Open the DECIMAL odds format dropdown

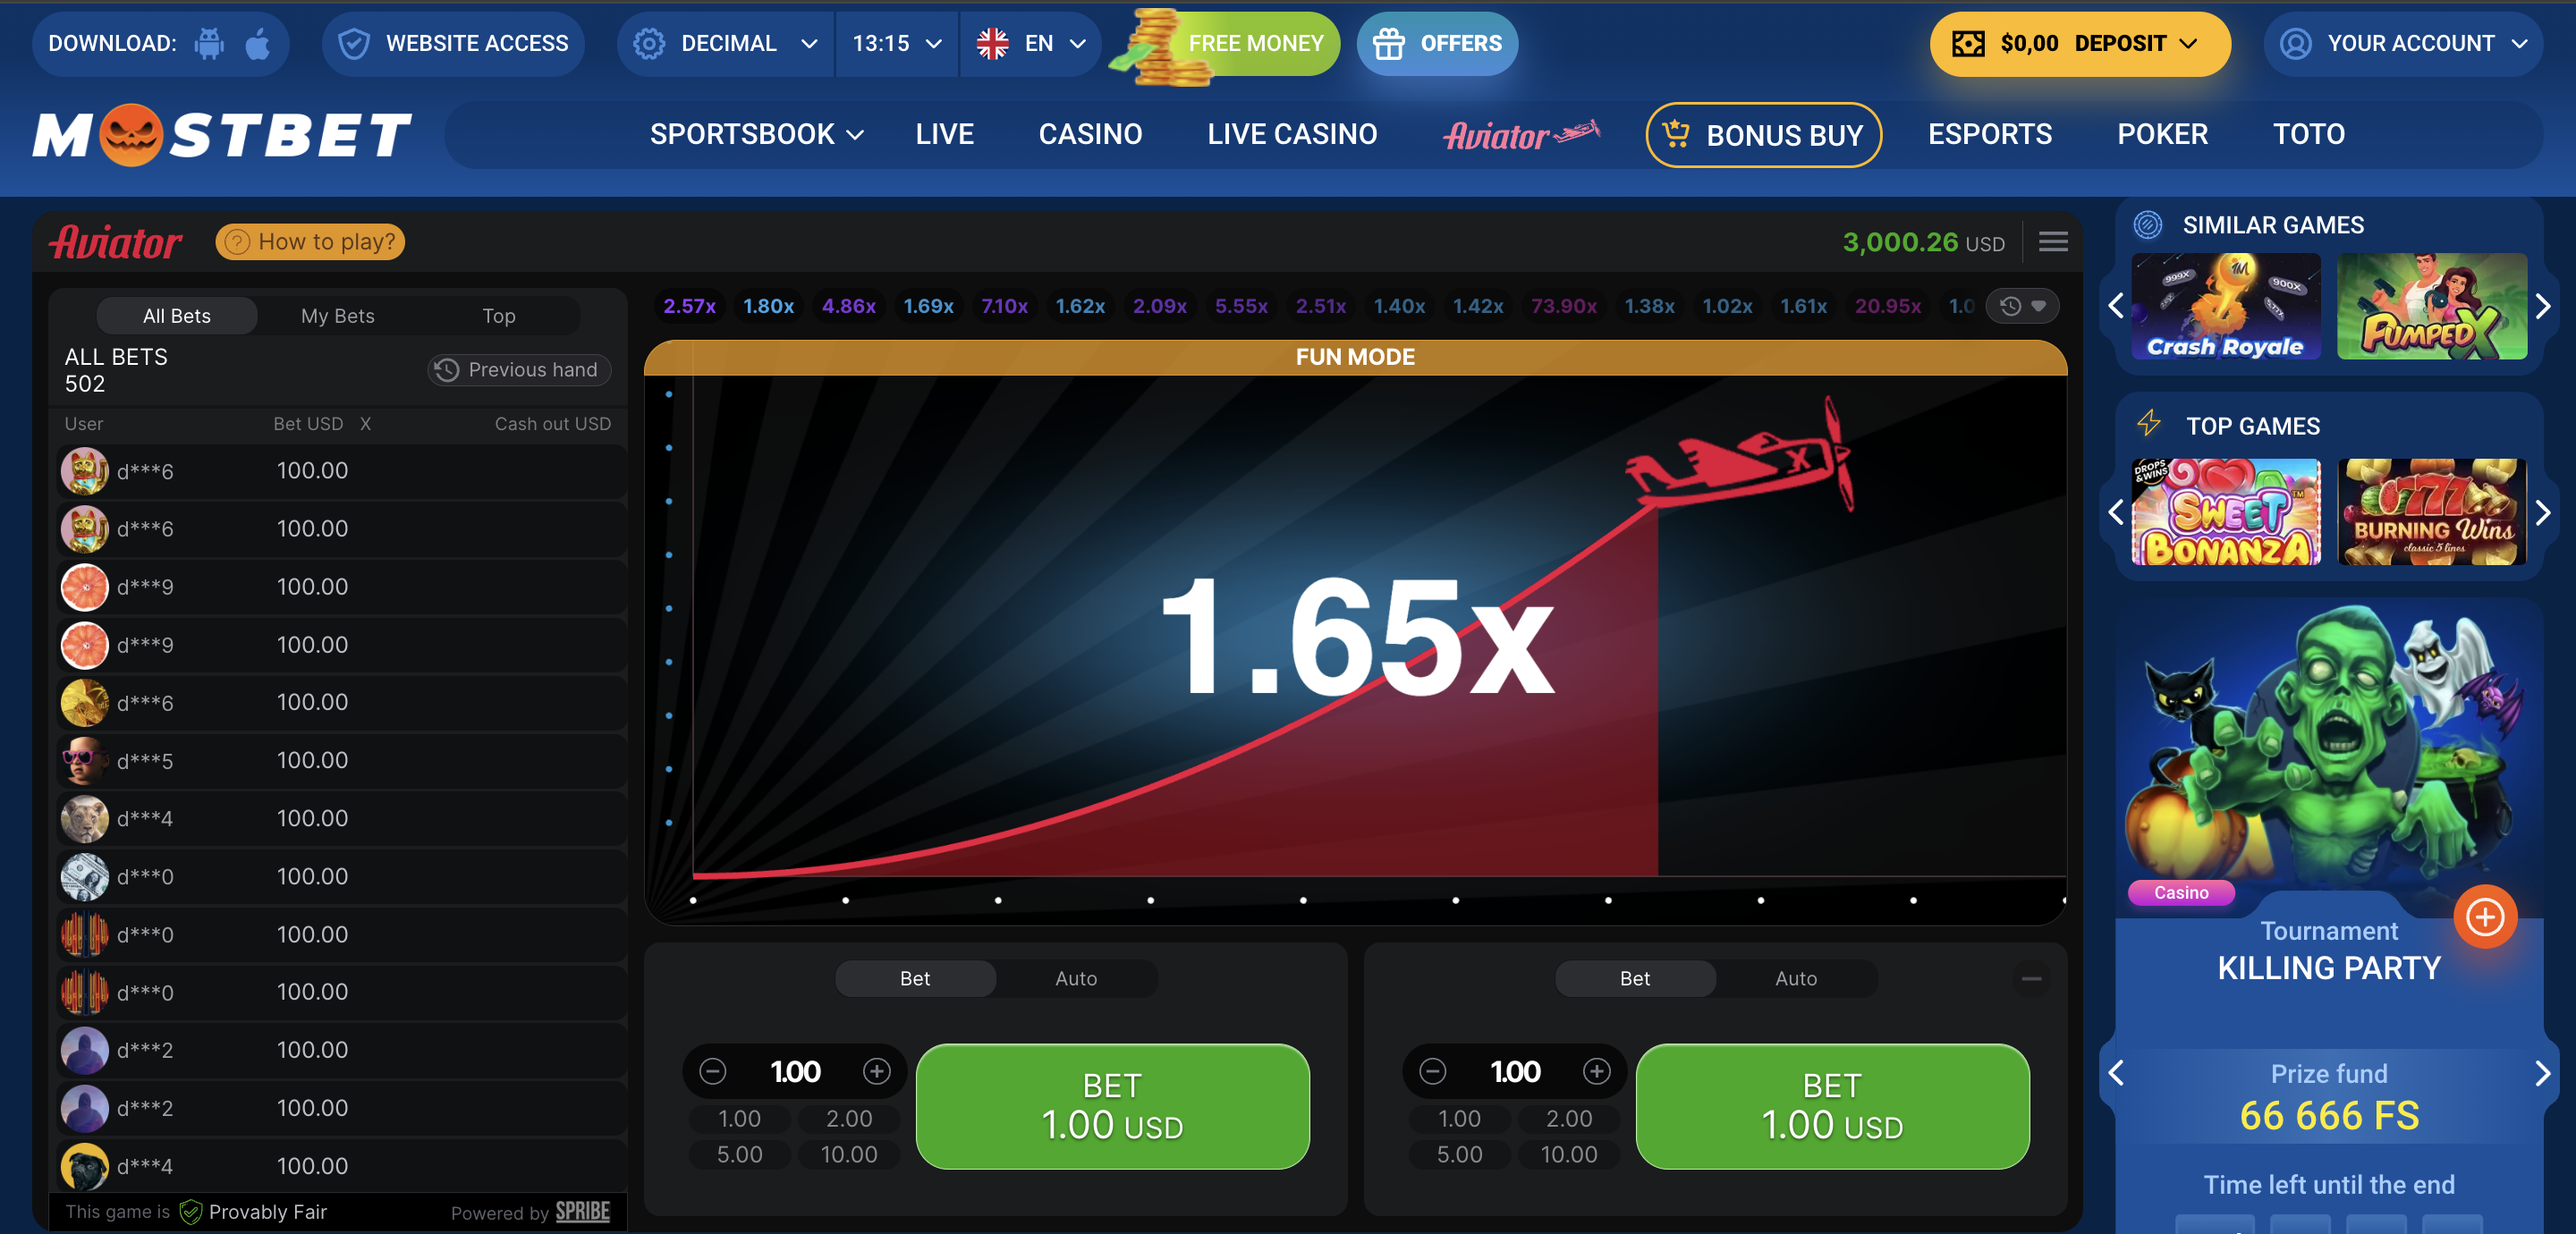tap(726, 43)
